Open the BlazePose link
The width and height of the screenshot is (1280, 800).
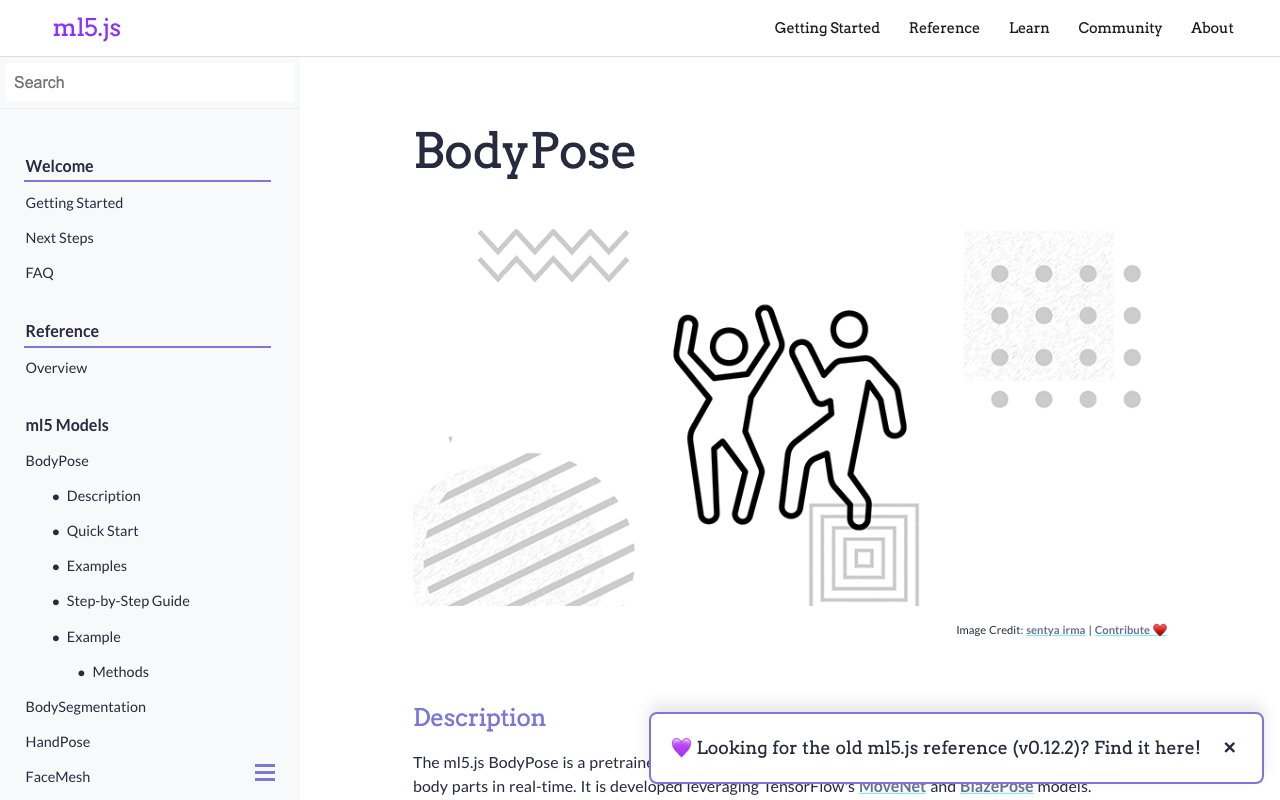click(x=996, y=787)
